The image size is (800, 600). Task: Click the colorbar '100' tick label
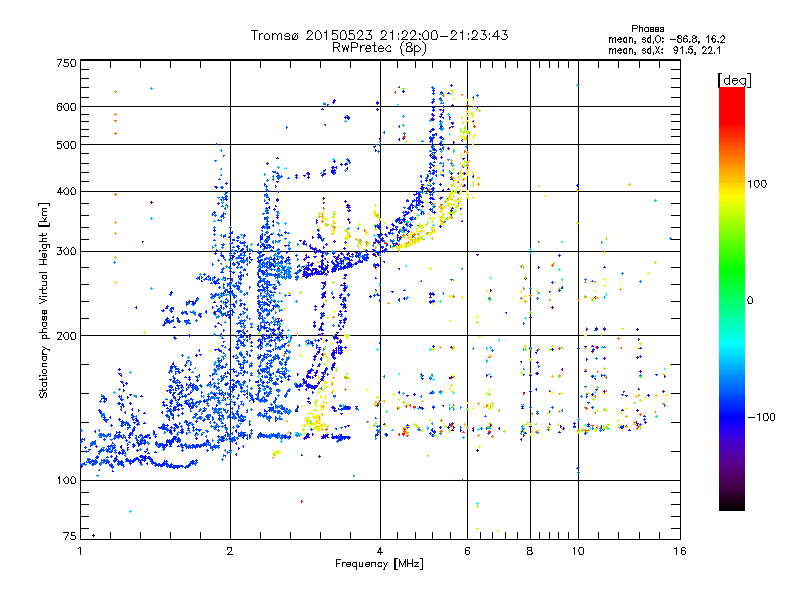coord(757,184)
